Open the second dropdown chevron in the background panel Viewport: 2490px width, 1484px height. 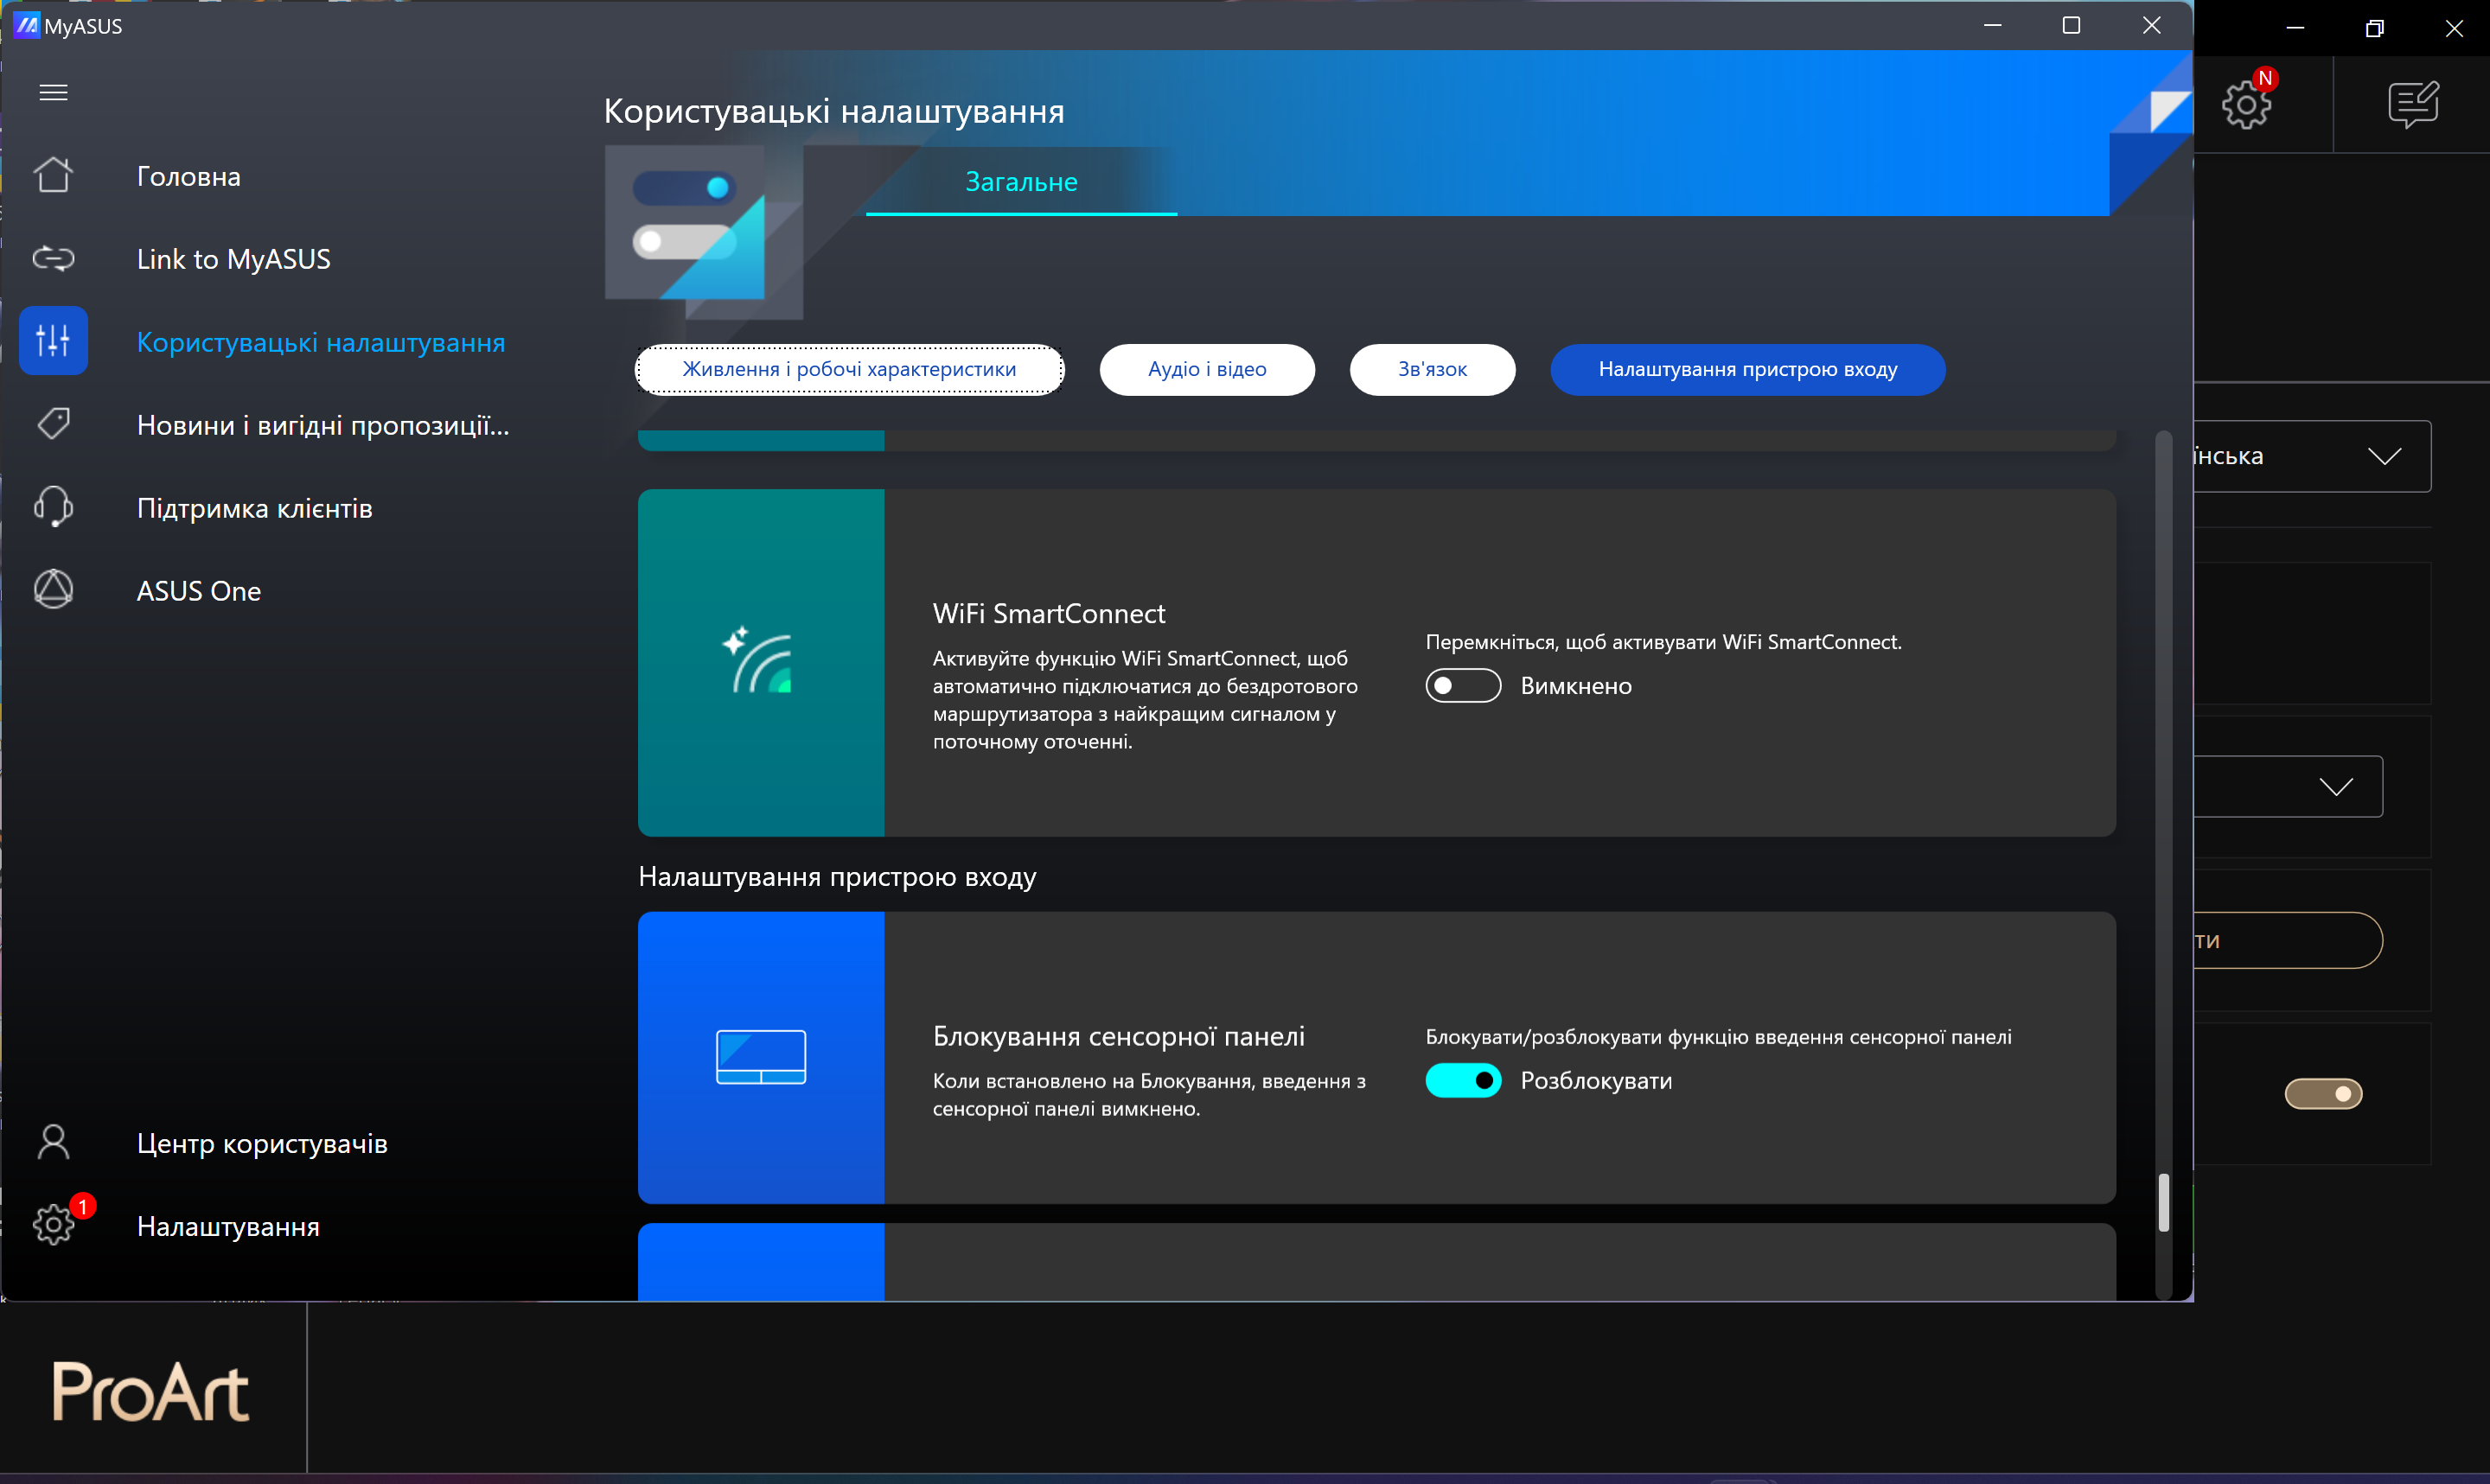pyautogui.click(x=2335, y=787)
